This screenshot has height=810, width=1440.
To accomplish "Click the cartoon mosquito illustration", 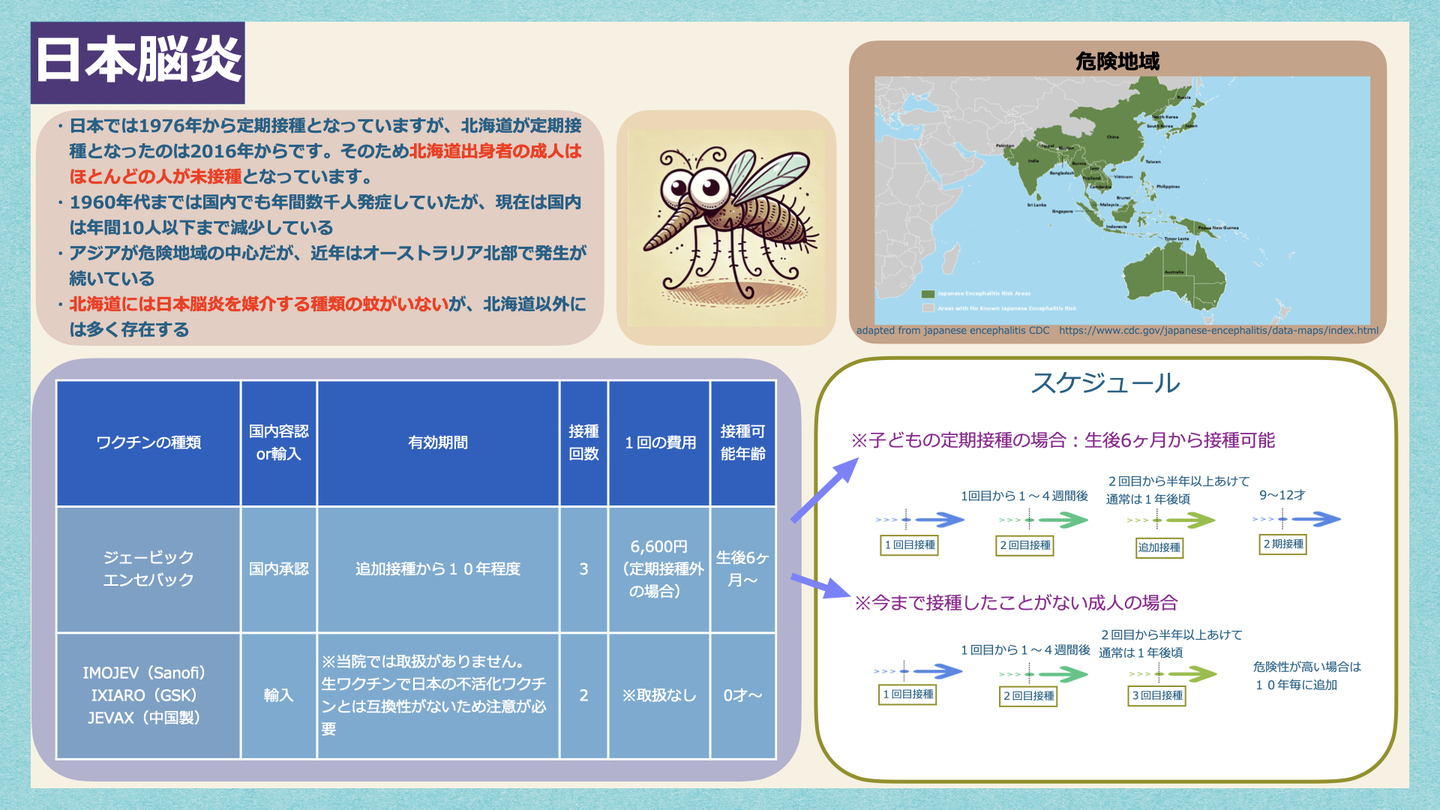I will coord(726,228).
